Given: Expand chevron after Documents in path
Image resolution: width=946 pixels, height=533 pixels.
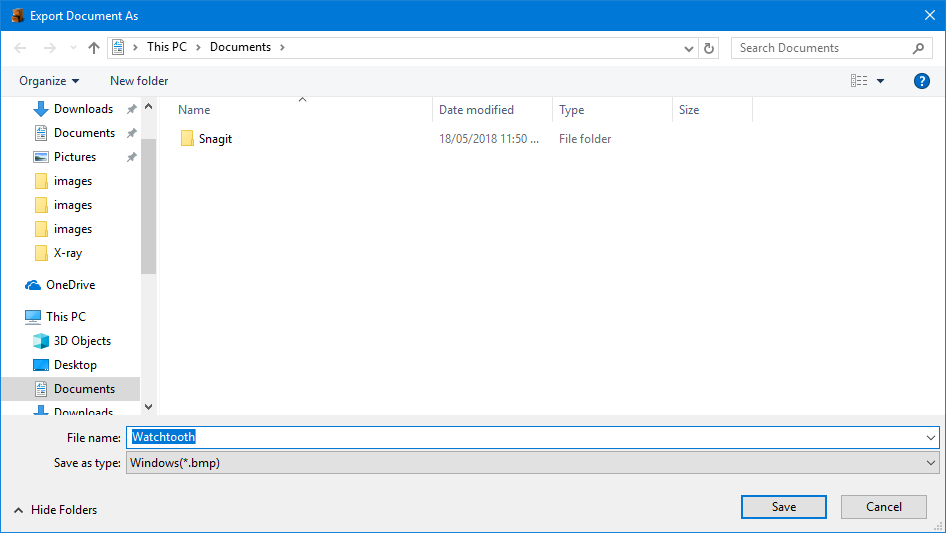Looking at the screenshot, I should coord(282,47).
